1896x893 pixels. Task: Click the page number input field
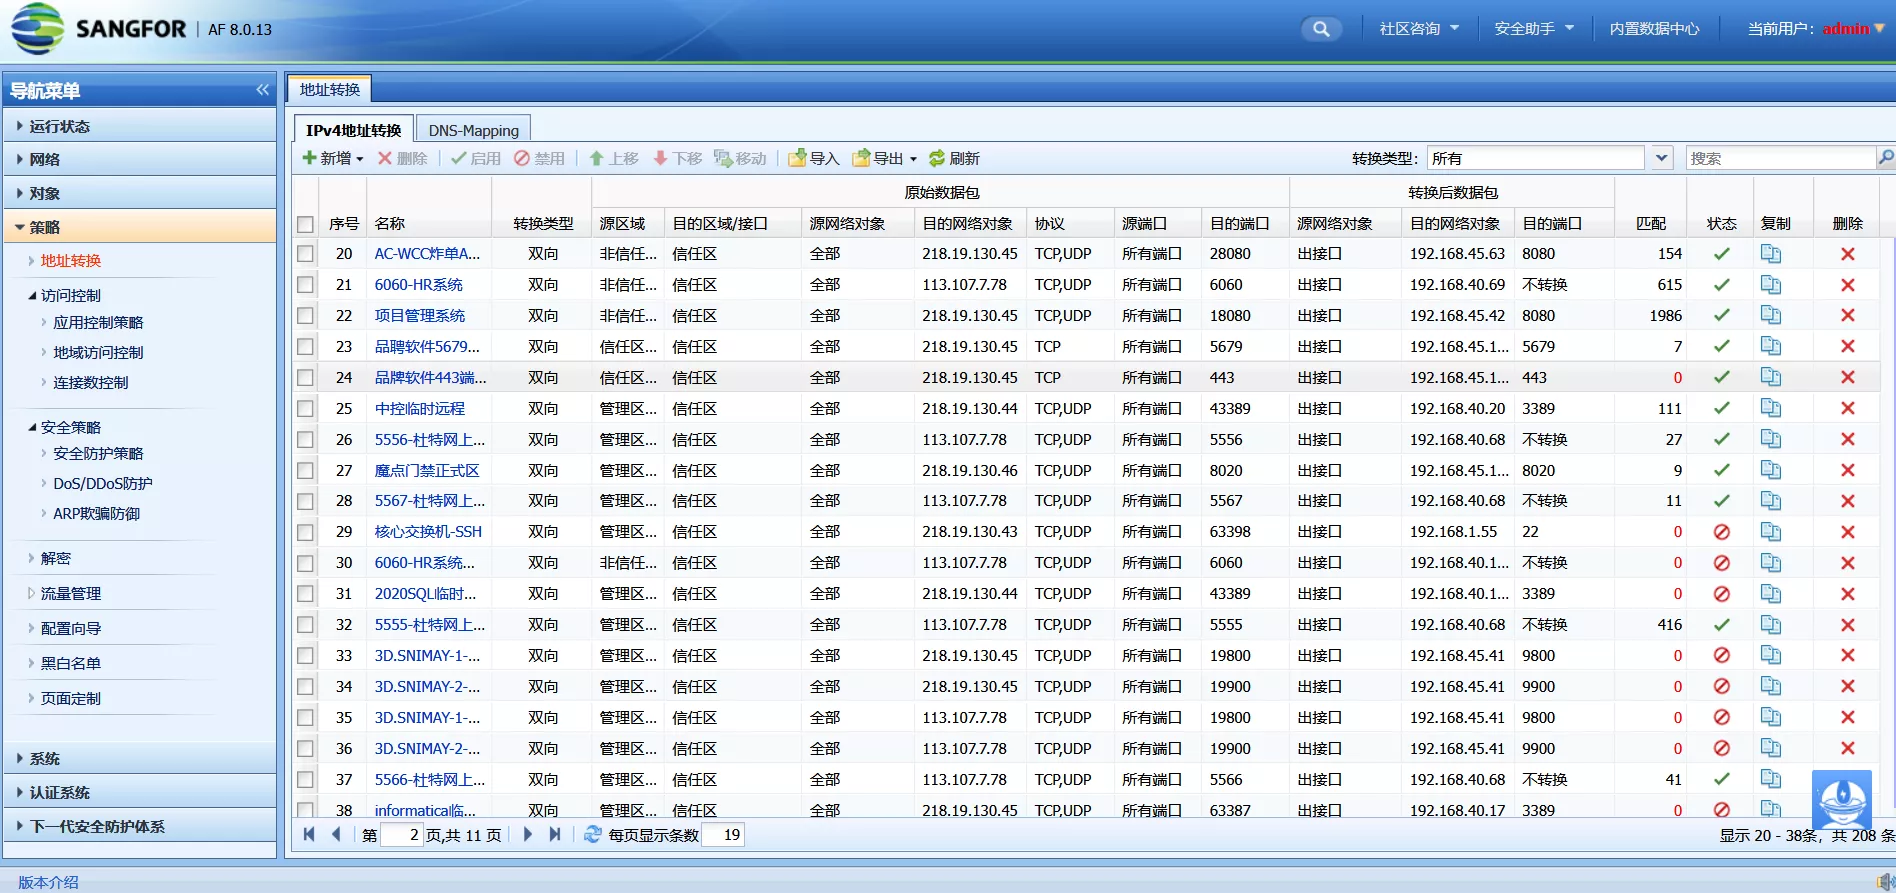click(x=402, y=835)
